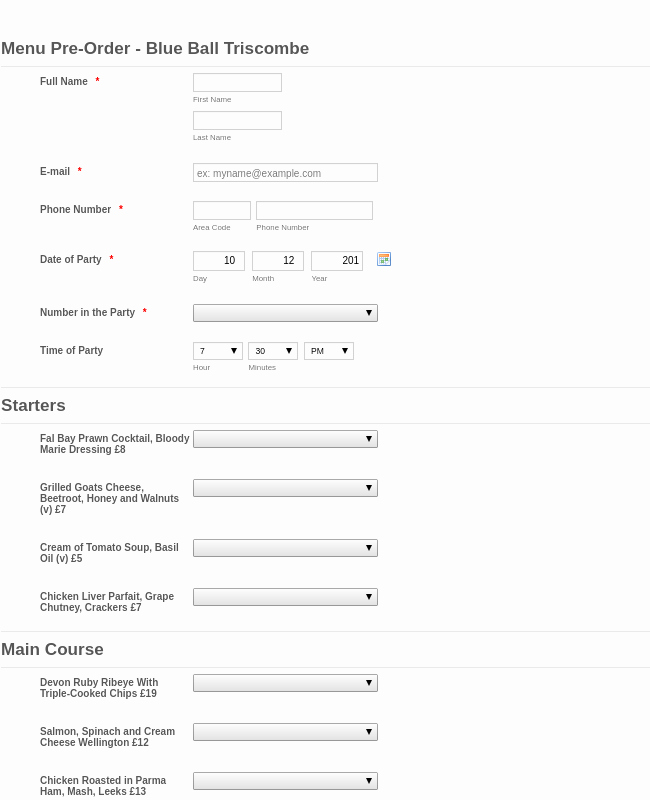Viewport: 650px width, 800px height.
Task: Click the First Name input field
Action: [x=237, y=83]
